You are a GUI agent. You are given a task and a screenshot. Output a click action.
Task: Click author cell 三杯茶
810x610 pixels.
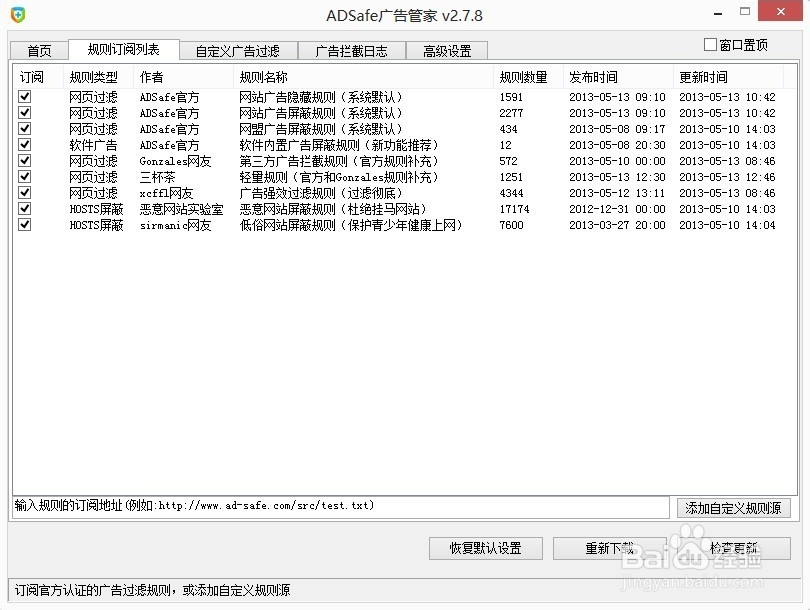point(158,177)
